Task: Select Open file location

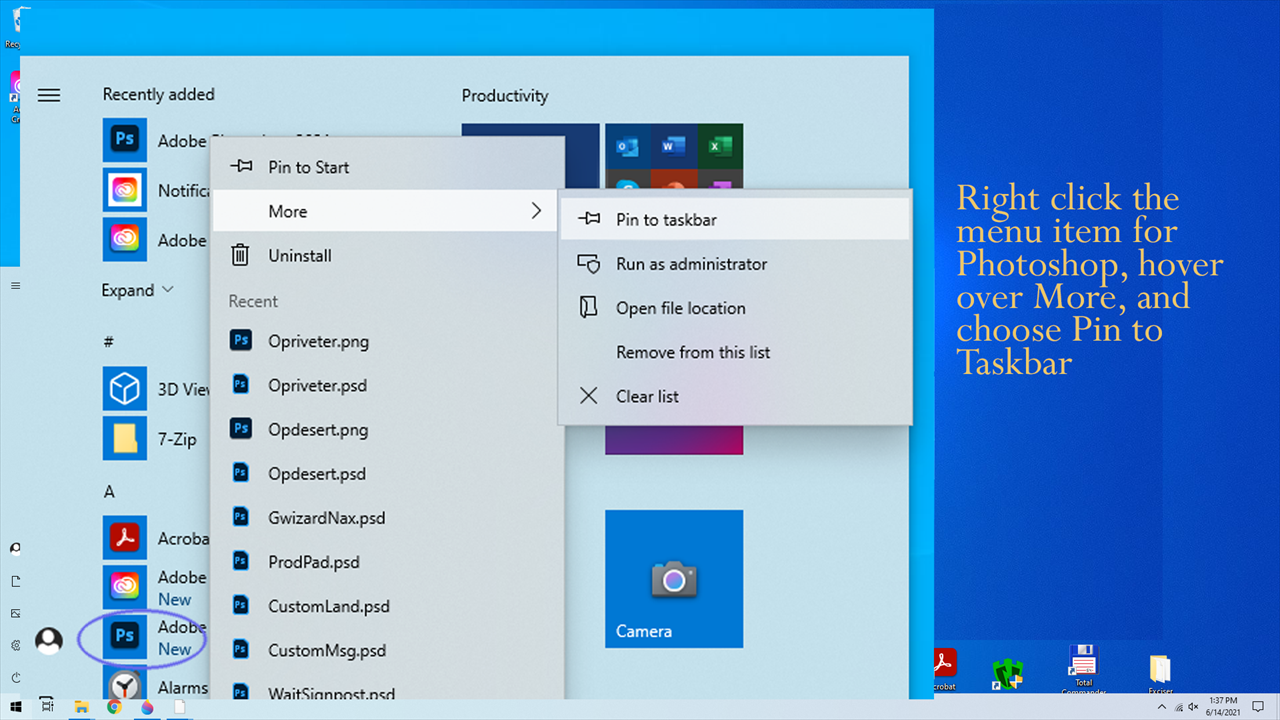Action: tap(735, 308)
